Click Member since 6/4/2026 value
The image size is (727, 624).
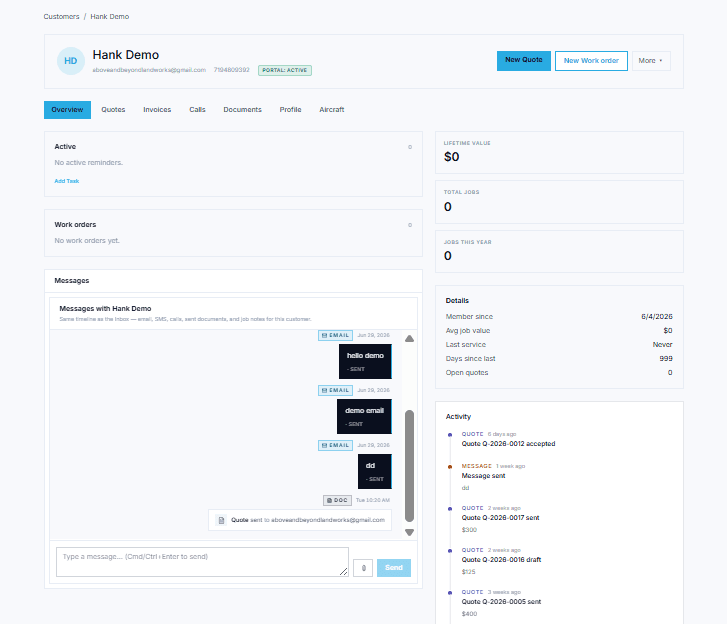point(657,317)
